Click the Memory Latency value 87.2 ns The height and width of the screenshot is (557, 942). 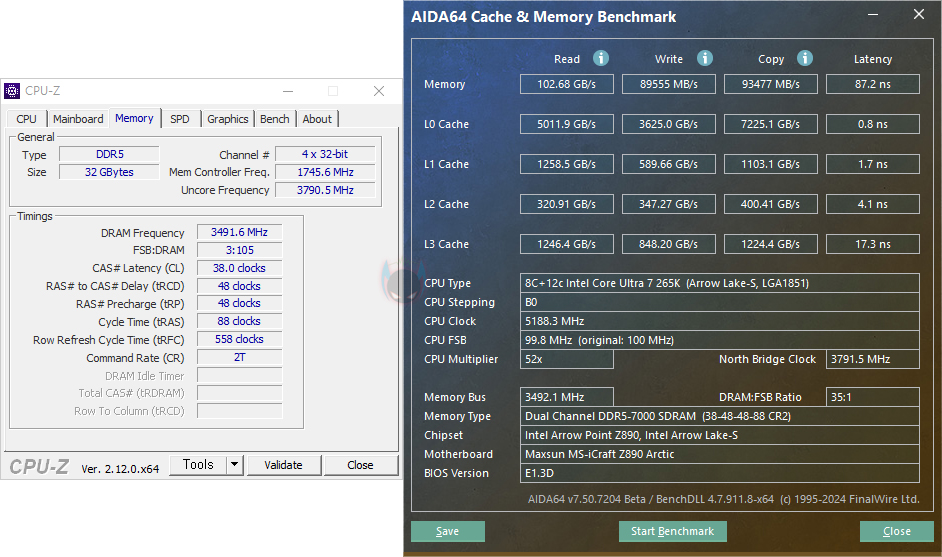pos(873,84)
